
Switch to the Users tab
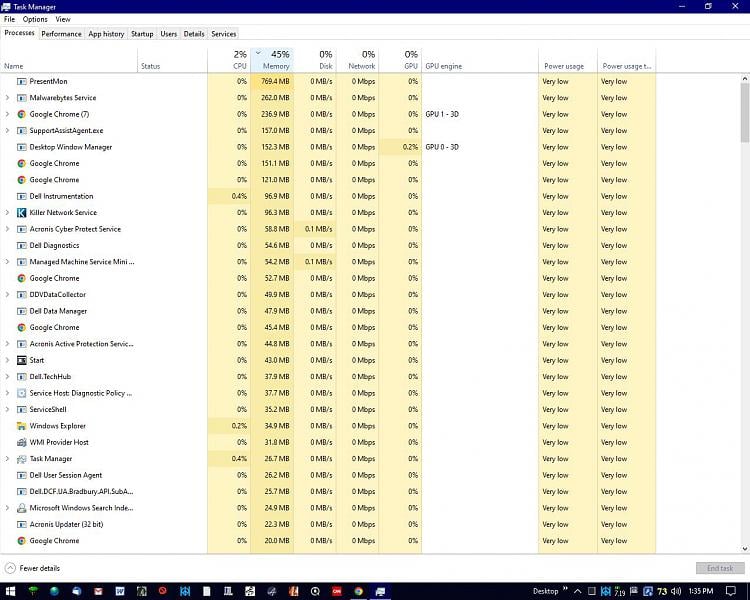[x=168, y=34]
